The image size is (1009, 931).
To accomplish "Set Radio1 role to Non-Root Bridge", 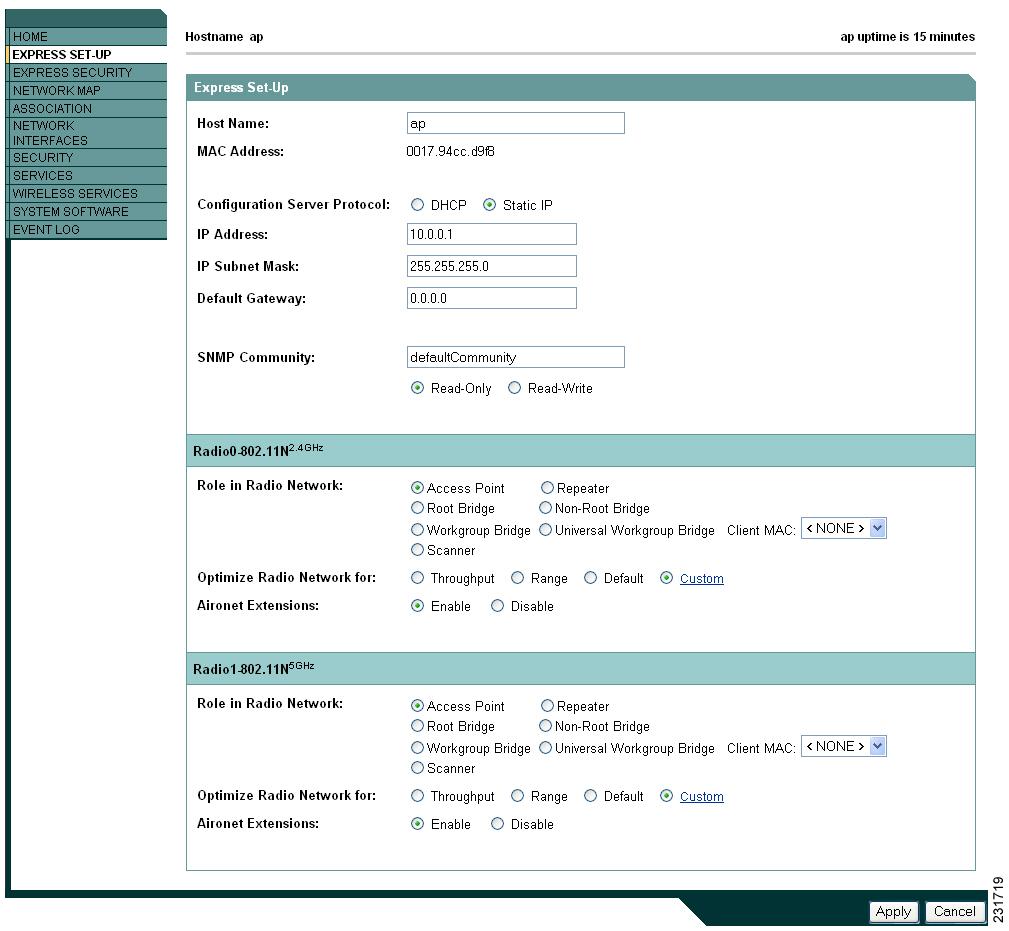I will (x=546, y=726).
